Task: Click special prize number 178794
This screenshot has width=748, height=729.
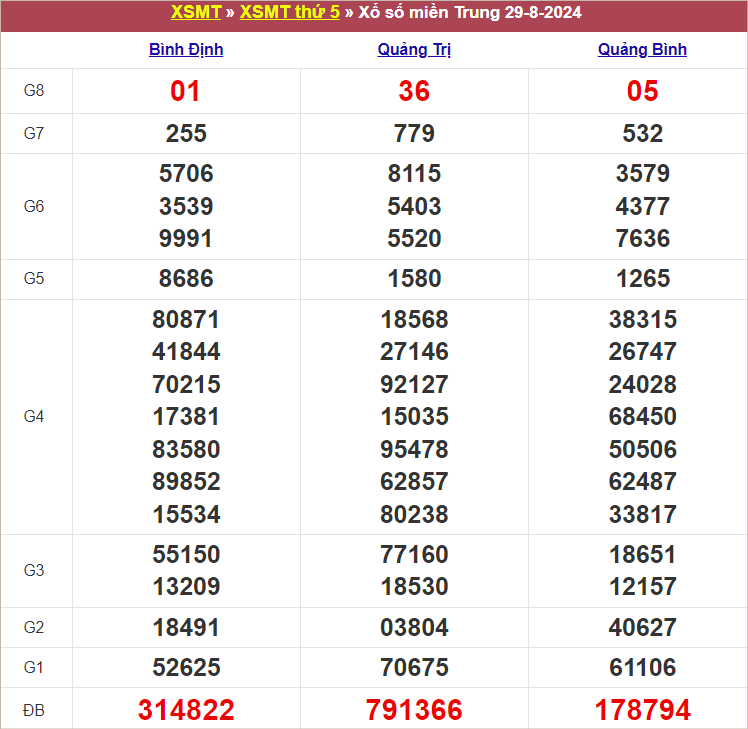Action: click(643, 710)
